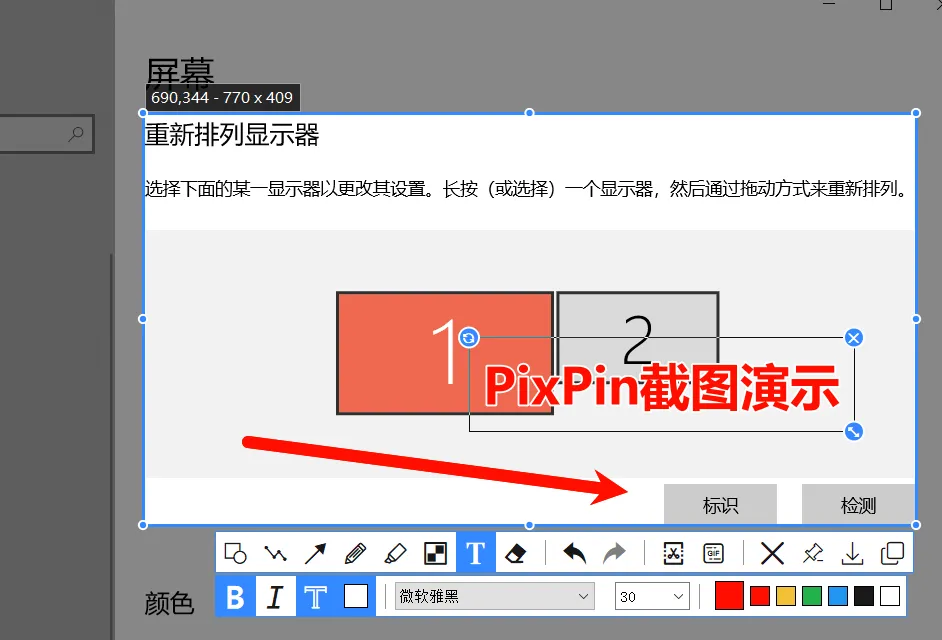This screenshot has width=942, height=640.
Task: Select the Mosaic tool
Action: pos(437,552)
